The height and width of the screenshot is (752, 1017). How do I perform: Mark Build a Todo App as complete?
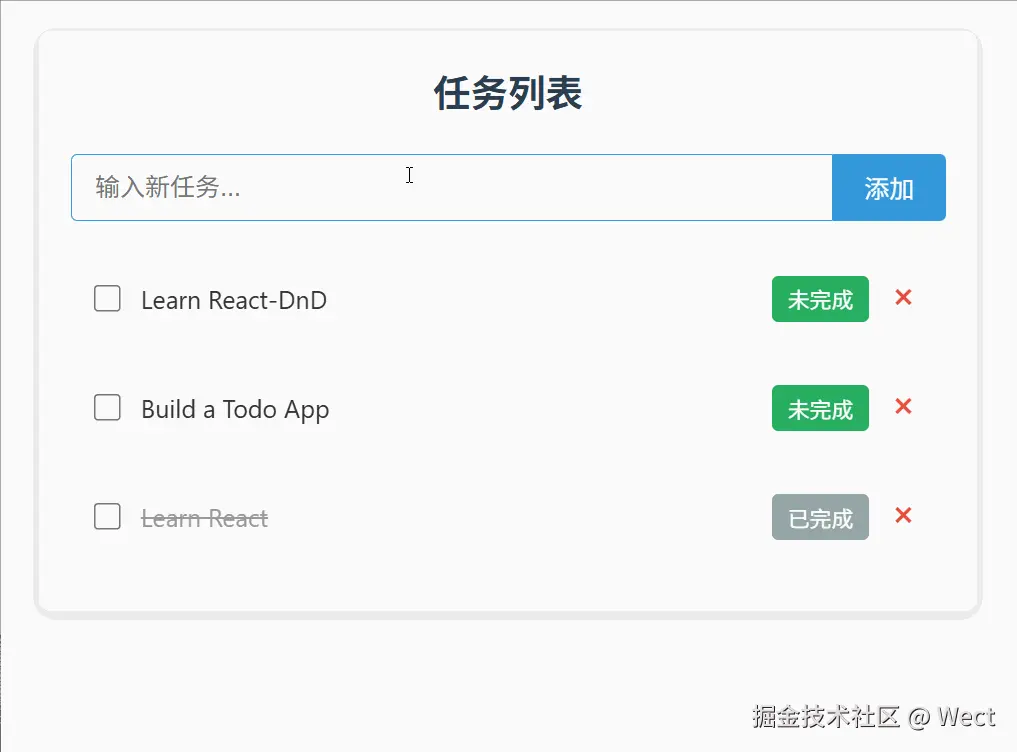click(x=107, y=407)
